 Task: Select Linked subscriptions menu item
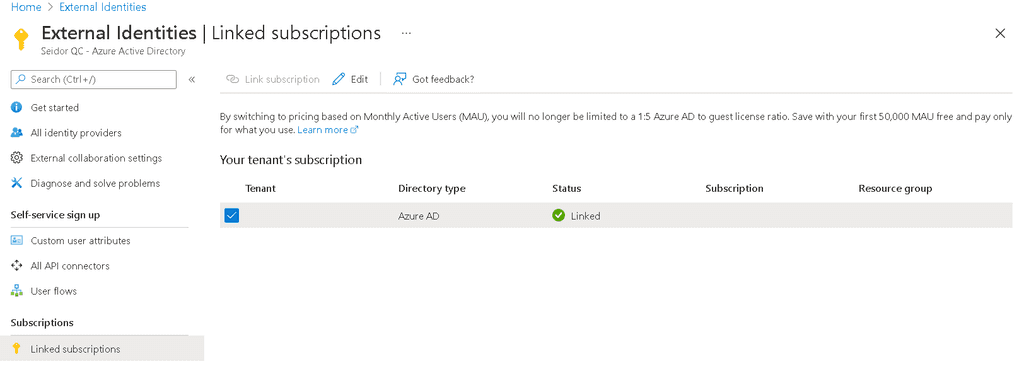102,349
